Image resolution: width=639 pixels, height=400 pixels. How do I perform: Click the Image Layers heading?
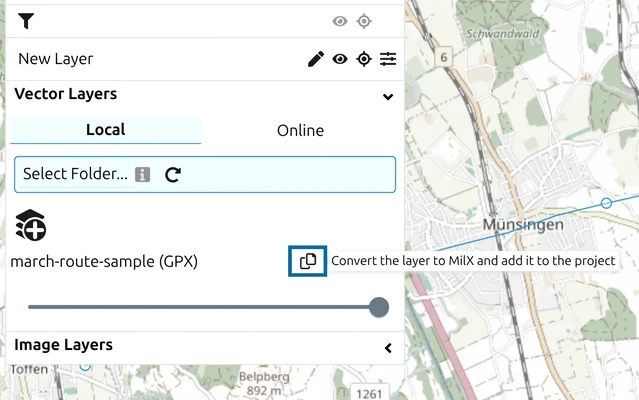(64, 345)
